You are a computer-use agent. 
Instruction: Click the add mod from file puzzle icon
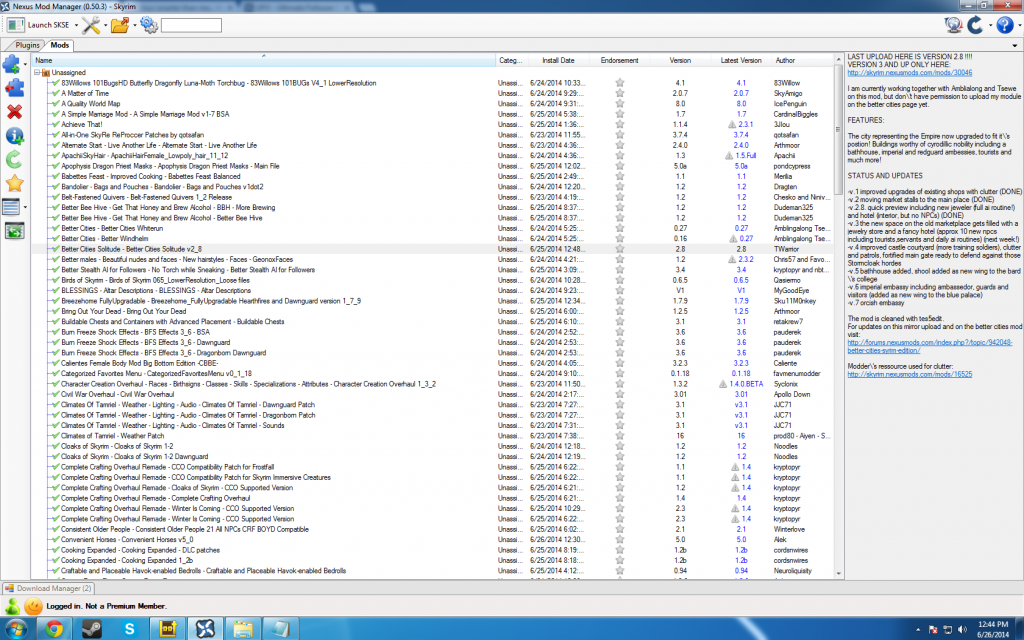(x=13, y=65)
